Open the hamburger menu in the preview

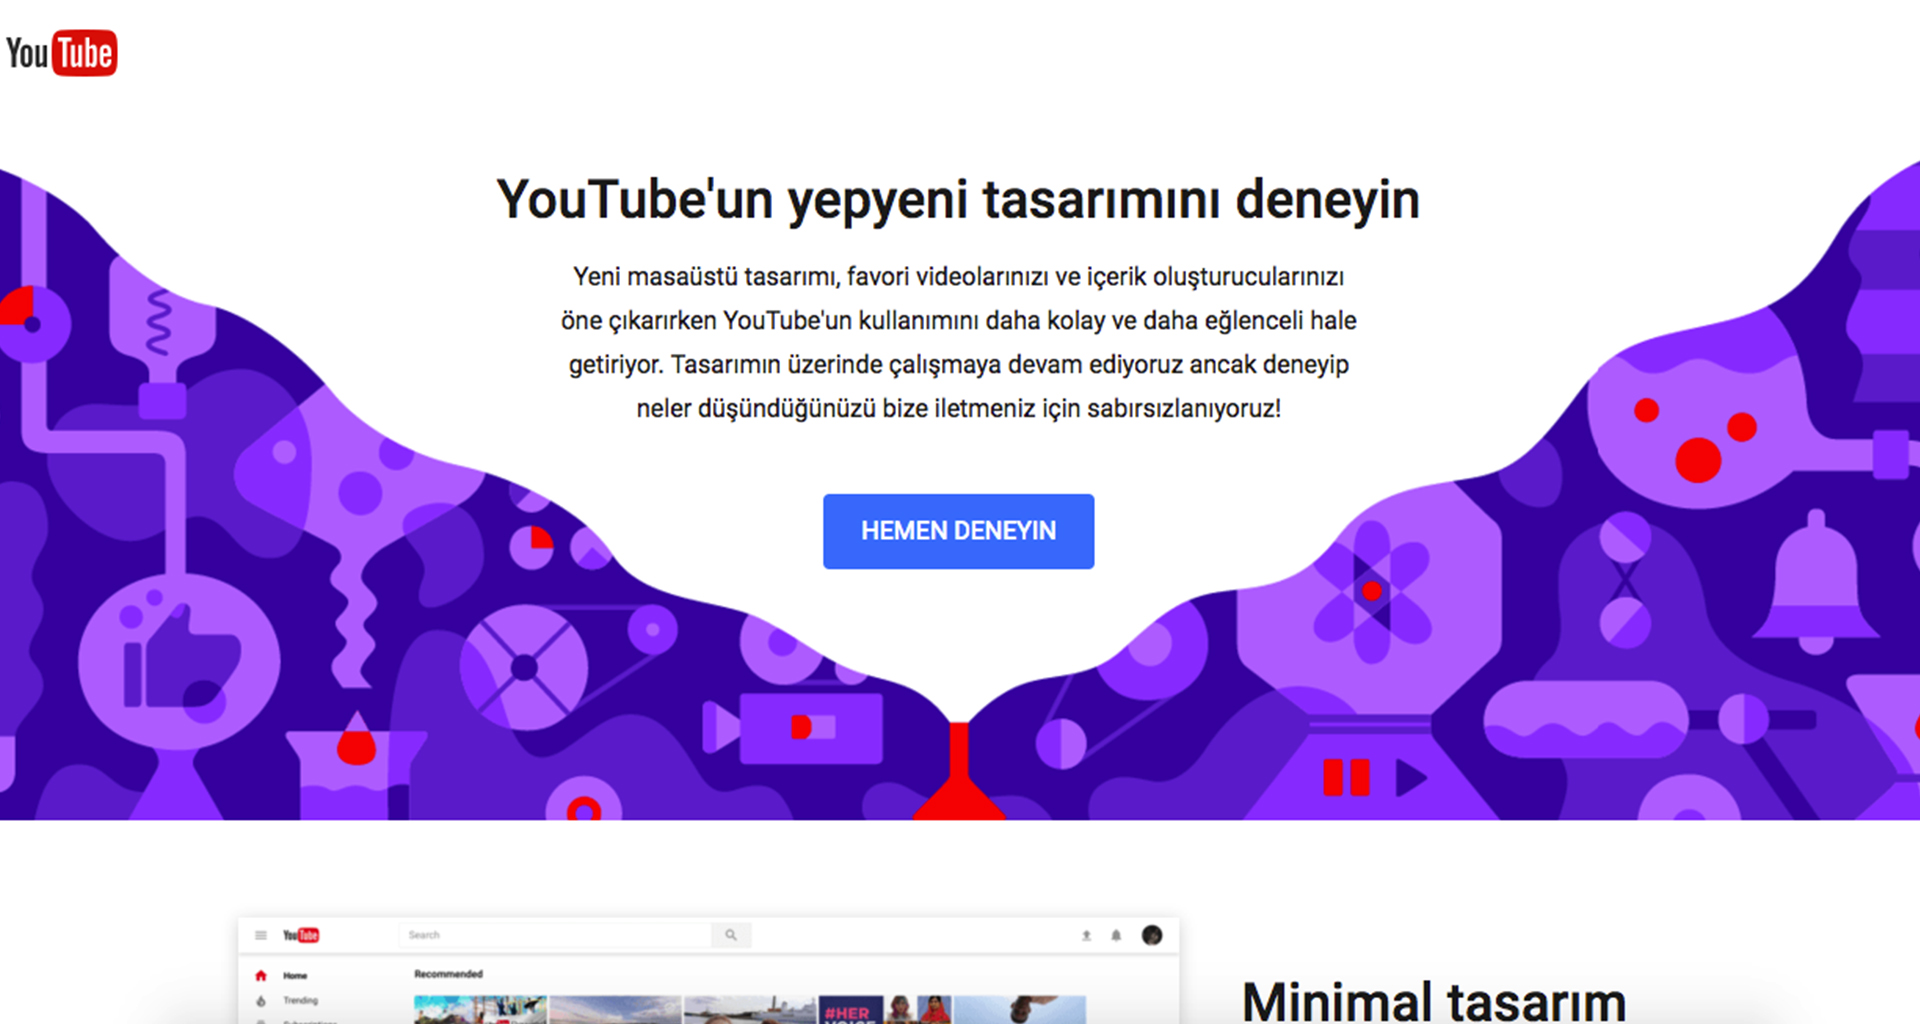pos(261,935)
